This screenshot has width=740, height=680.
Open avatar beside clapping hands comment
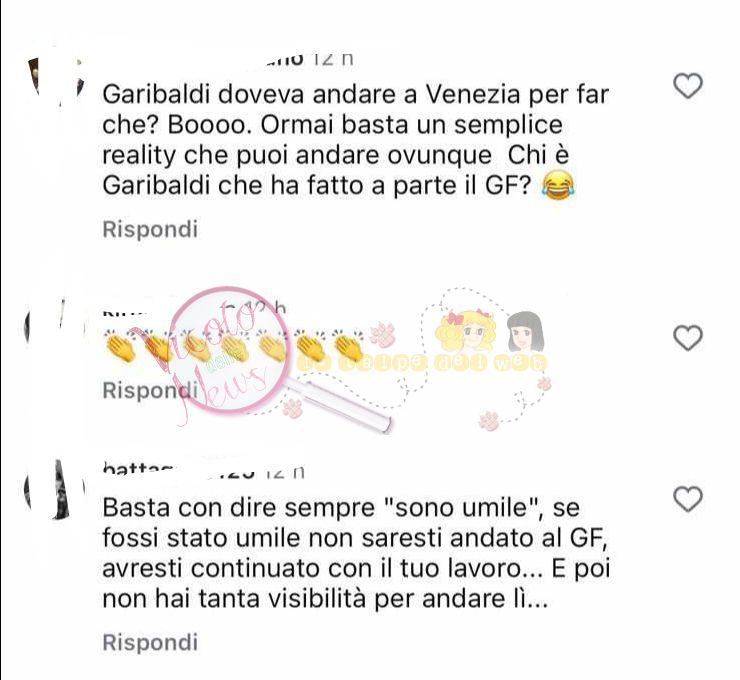[52, 326]
